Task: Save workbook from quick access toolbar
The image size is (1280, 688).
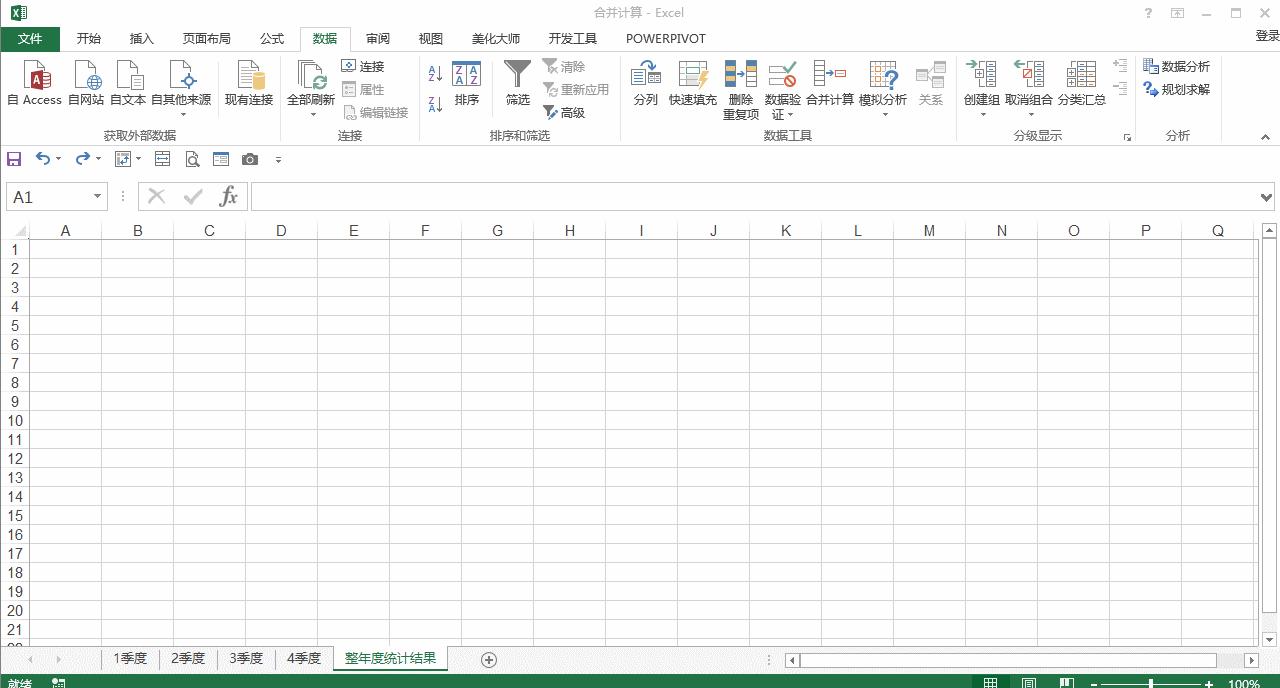Action: [14, 159]
